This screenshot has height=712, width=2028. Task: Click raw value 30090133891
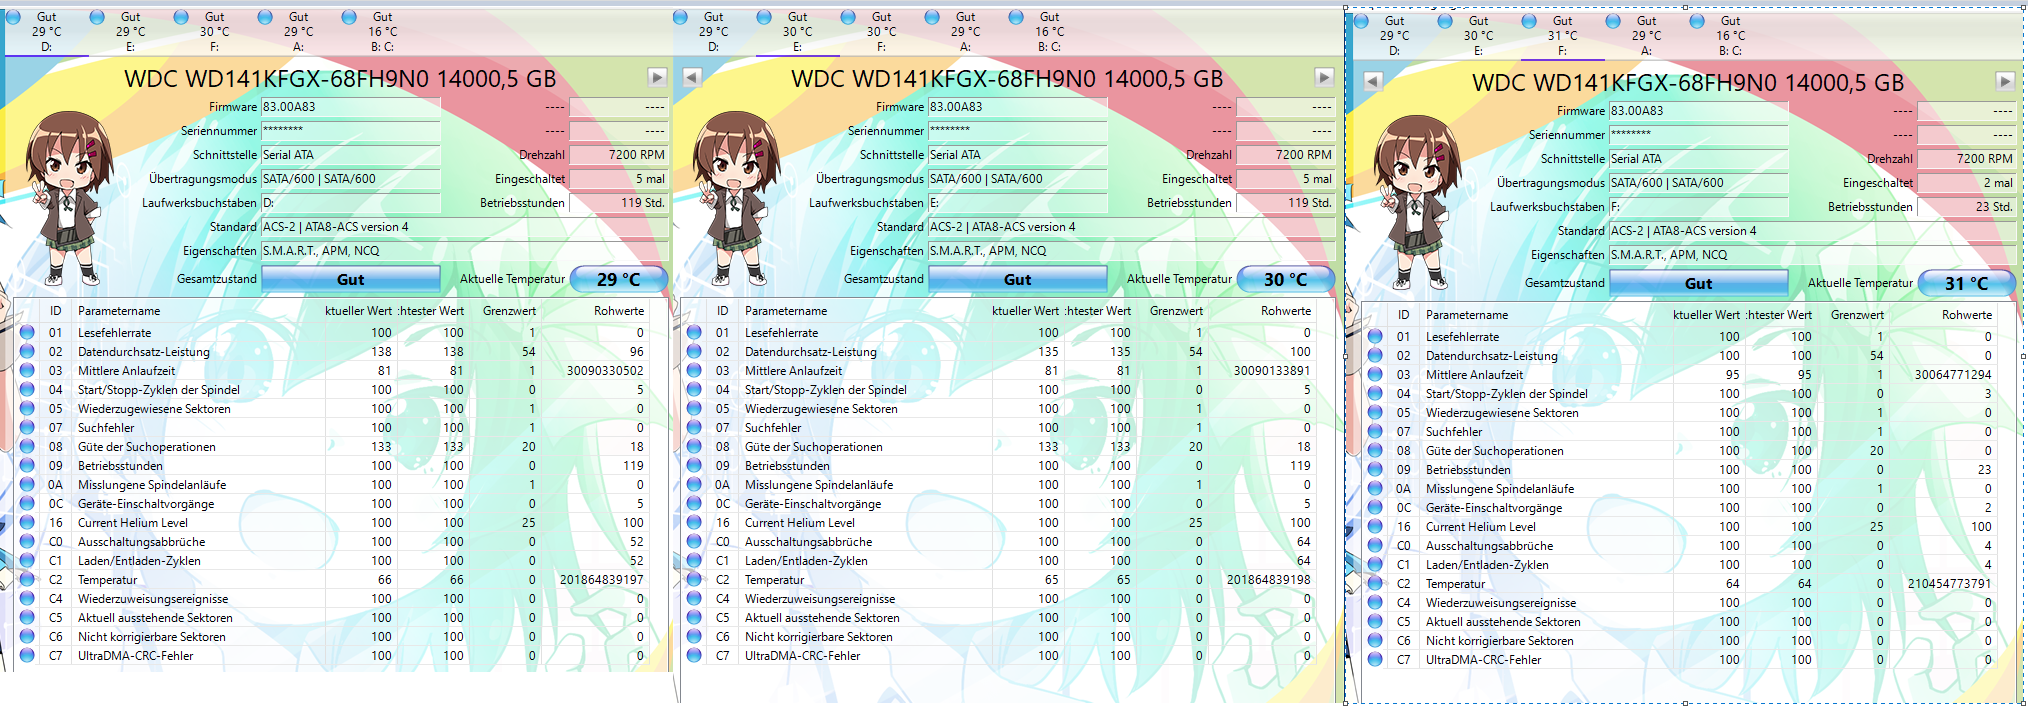pyautogui.click(x=1272, y=371)
